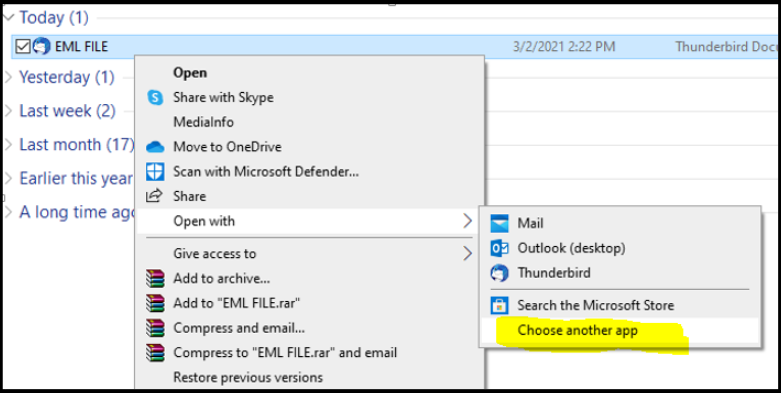Choose Add to "EML FILE.rar"
This screenshot has width=781, height=393.
click(x=237, y=303)
